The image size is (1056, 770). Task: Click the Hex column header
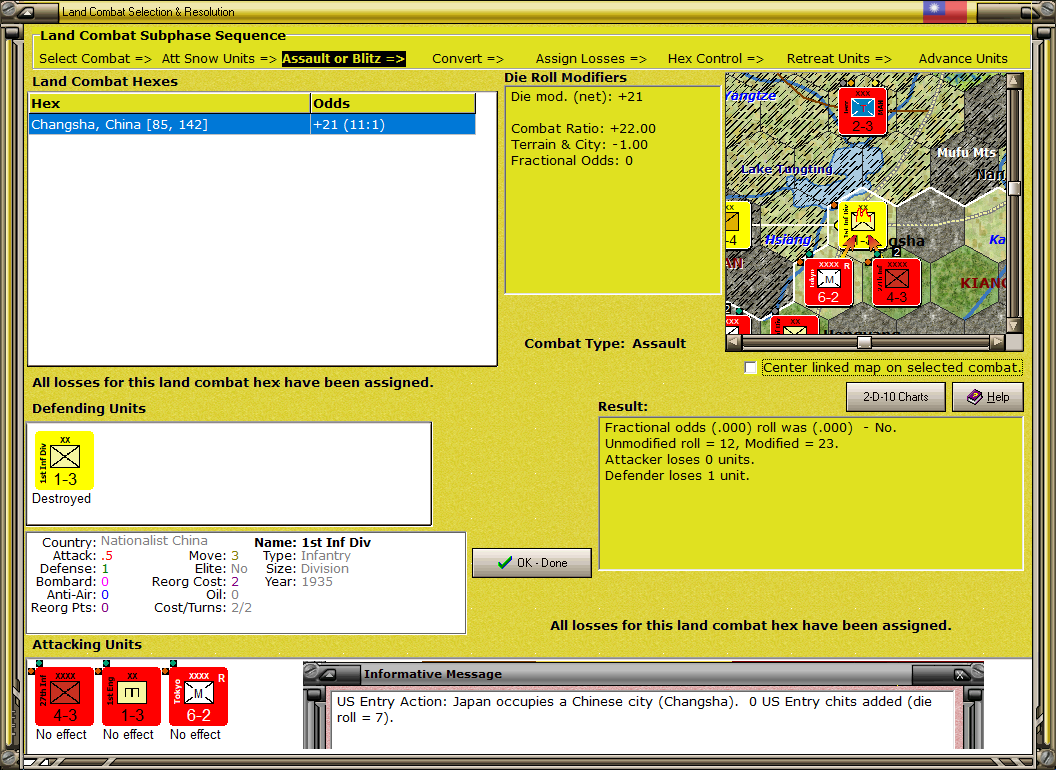tap(169, 104)
